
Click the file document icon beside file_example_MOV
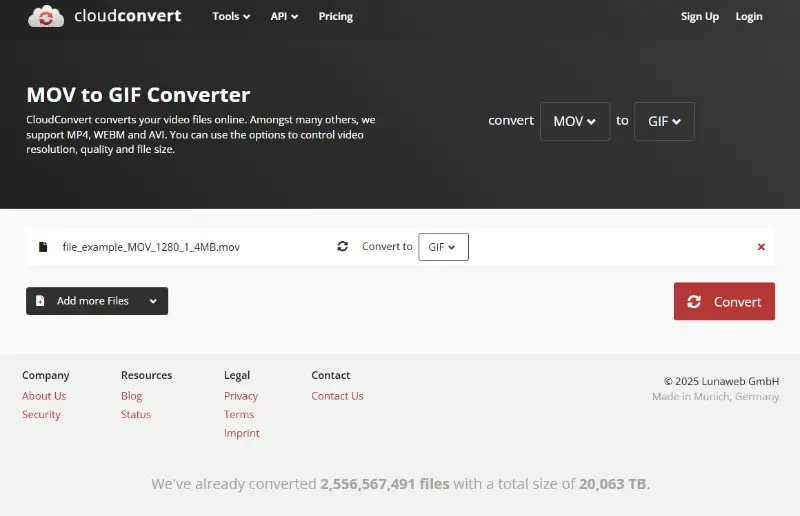point(43,247)
